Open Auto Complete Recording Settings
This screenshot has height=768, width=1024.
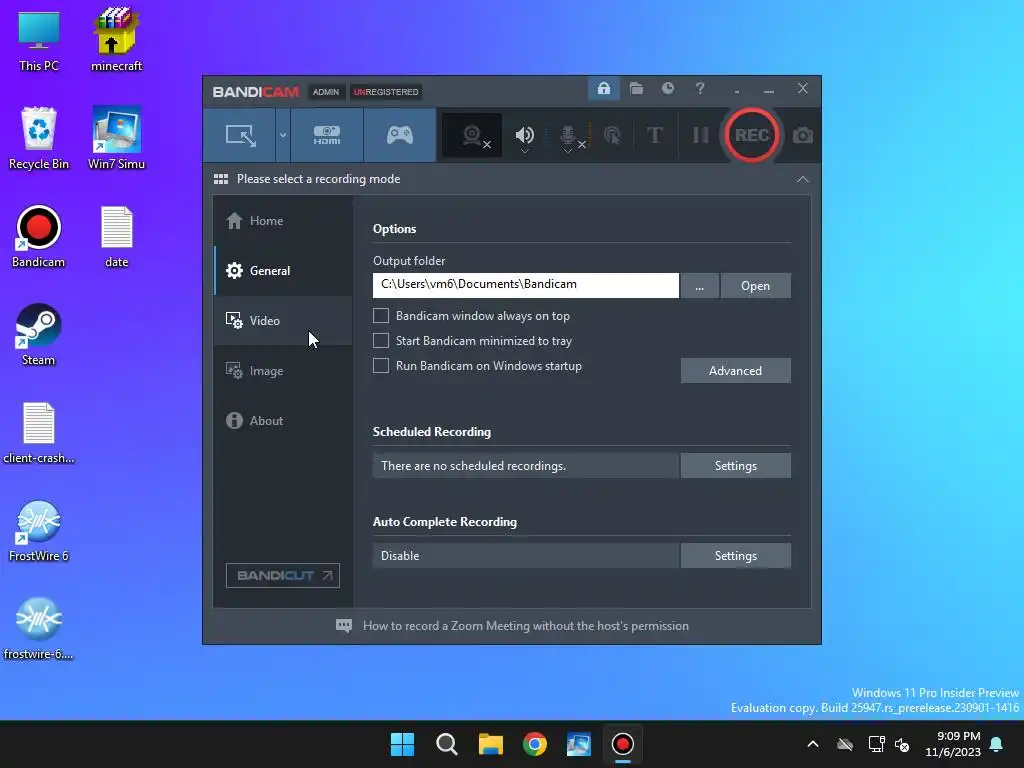[735, 556]
